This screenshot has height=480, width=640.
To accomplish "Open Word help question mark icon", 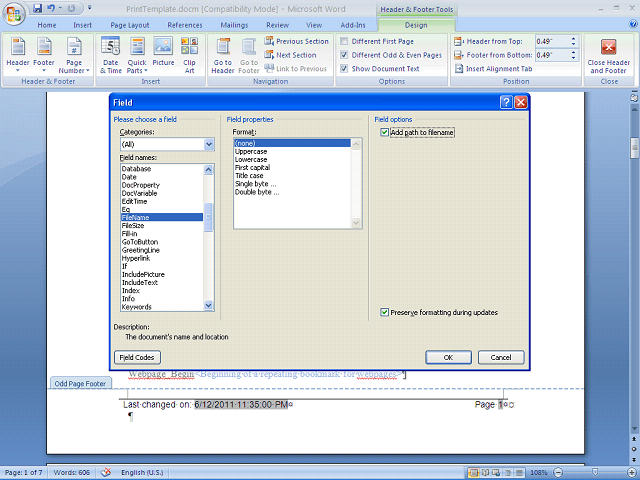I will (633, 24).
